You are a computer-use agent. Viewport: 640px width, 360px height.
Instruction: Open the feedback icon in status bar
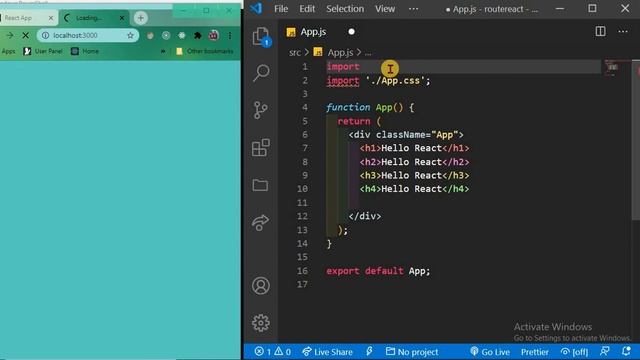click(x=604, y=351)
